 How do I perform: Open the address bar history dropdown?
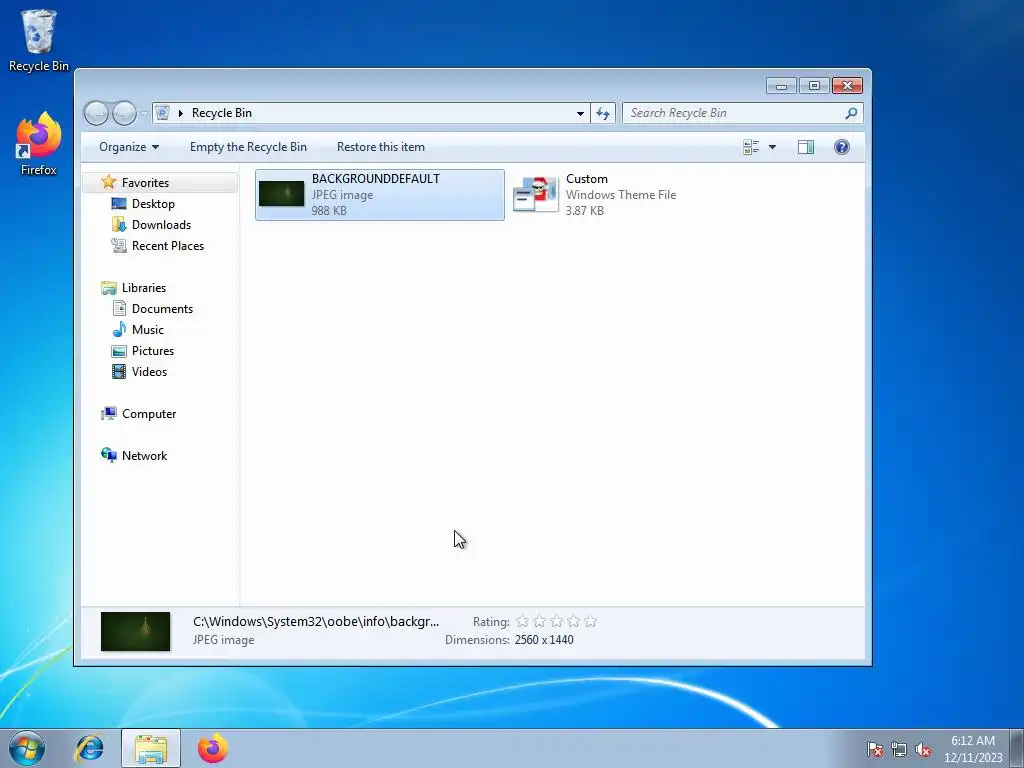coord(580,113)
